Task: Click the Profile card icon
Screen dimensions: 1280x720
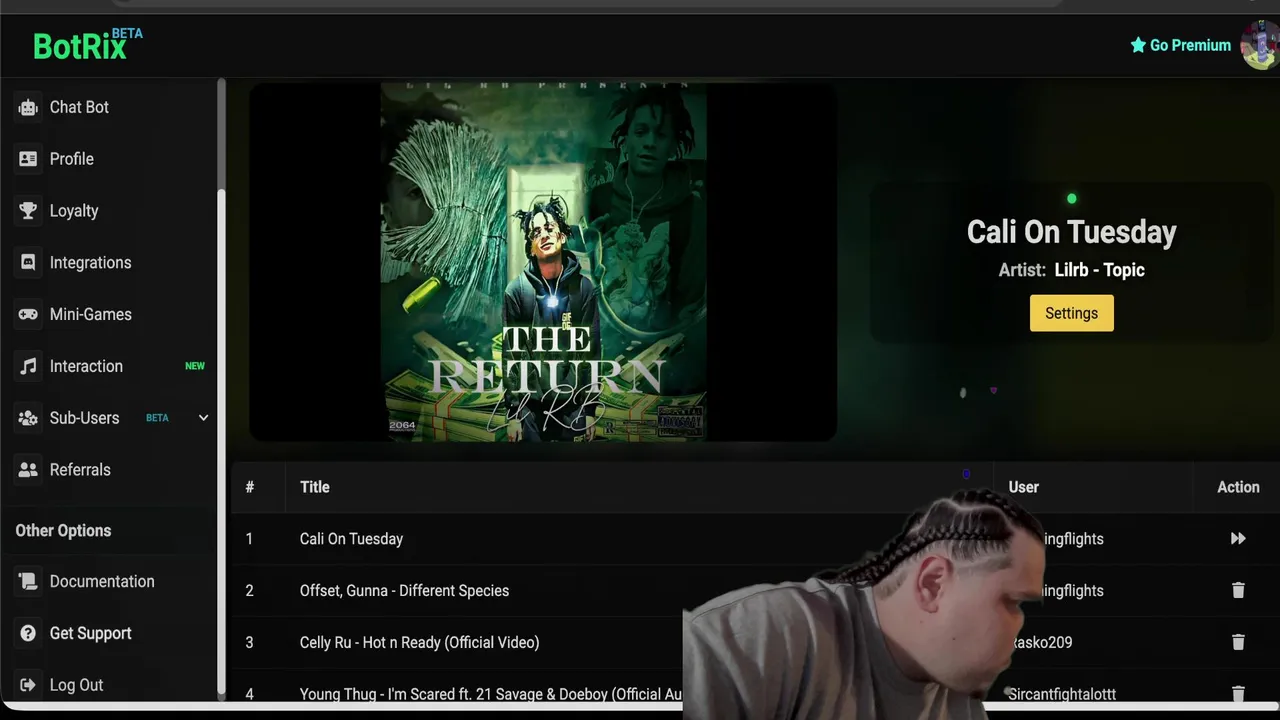Action: coord(28,159)
